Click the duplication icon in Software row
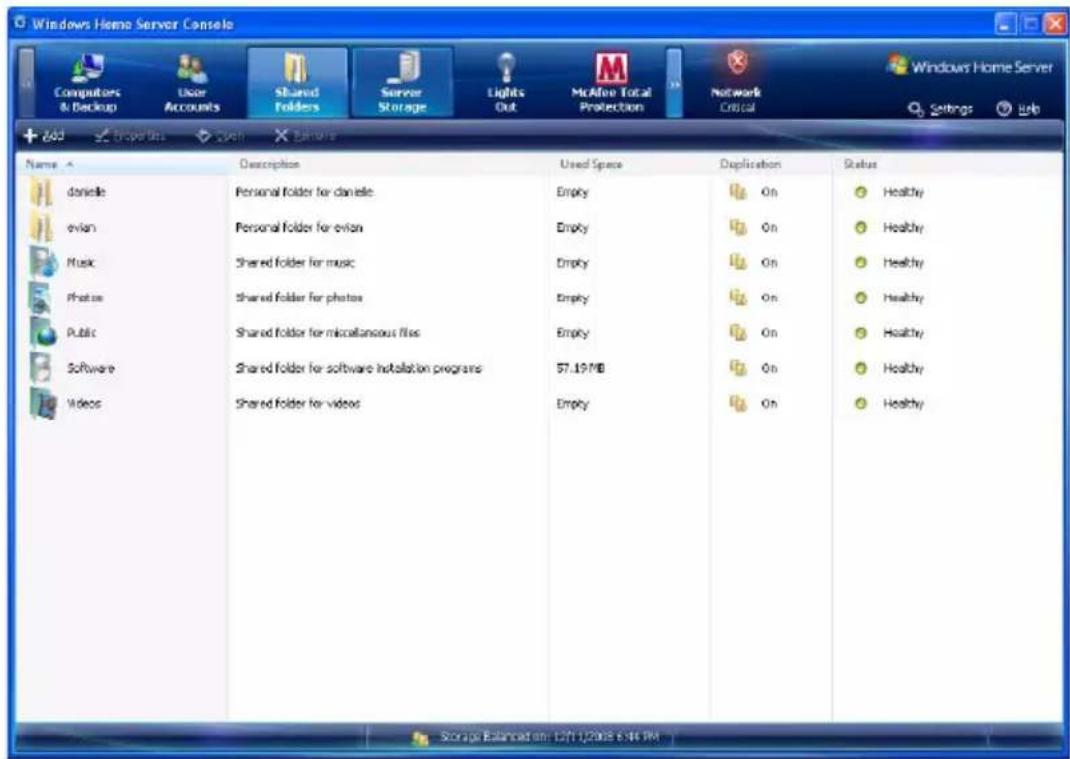The height and width of the screenshot is (759, 1070). (738, 368)
